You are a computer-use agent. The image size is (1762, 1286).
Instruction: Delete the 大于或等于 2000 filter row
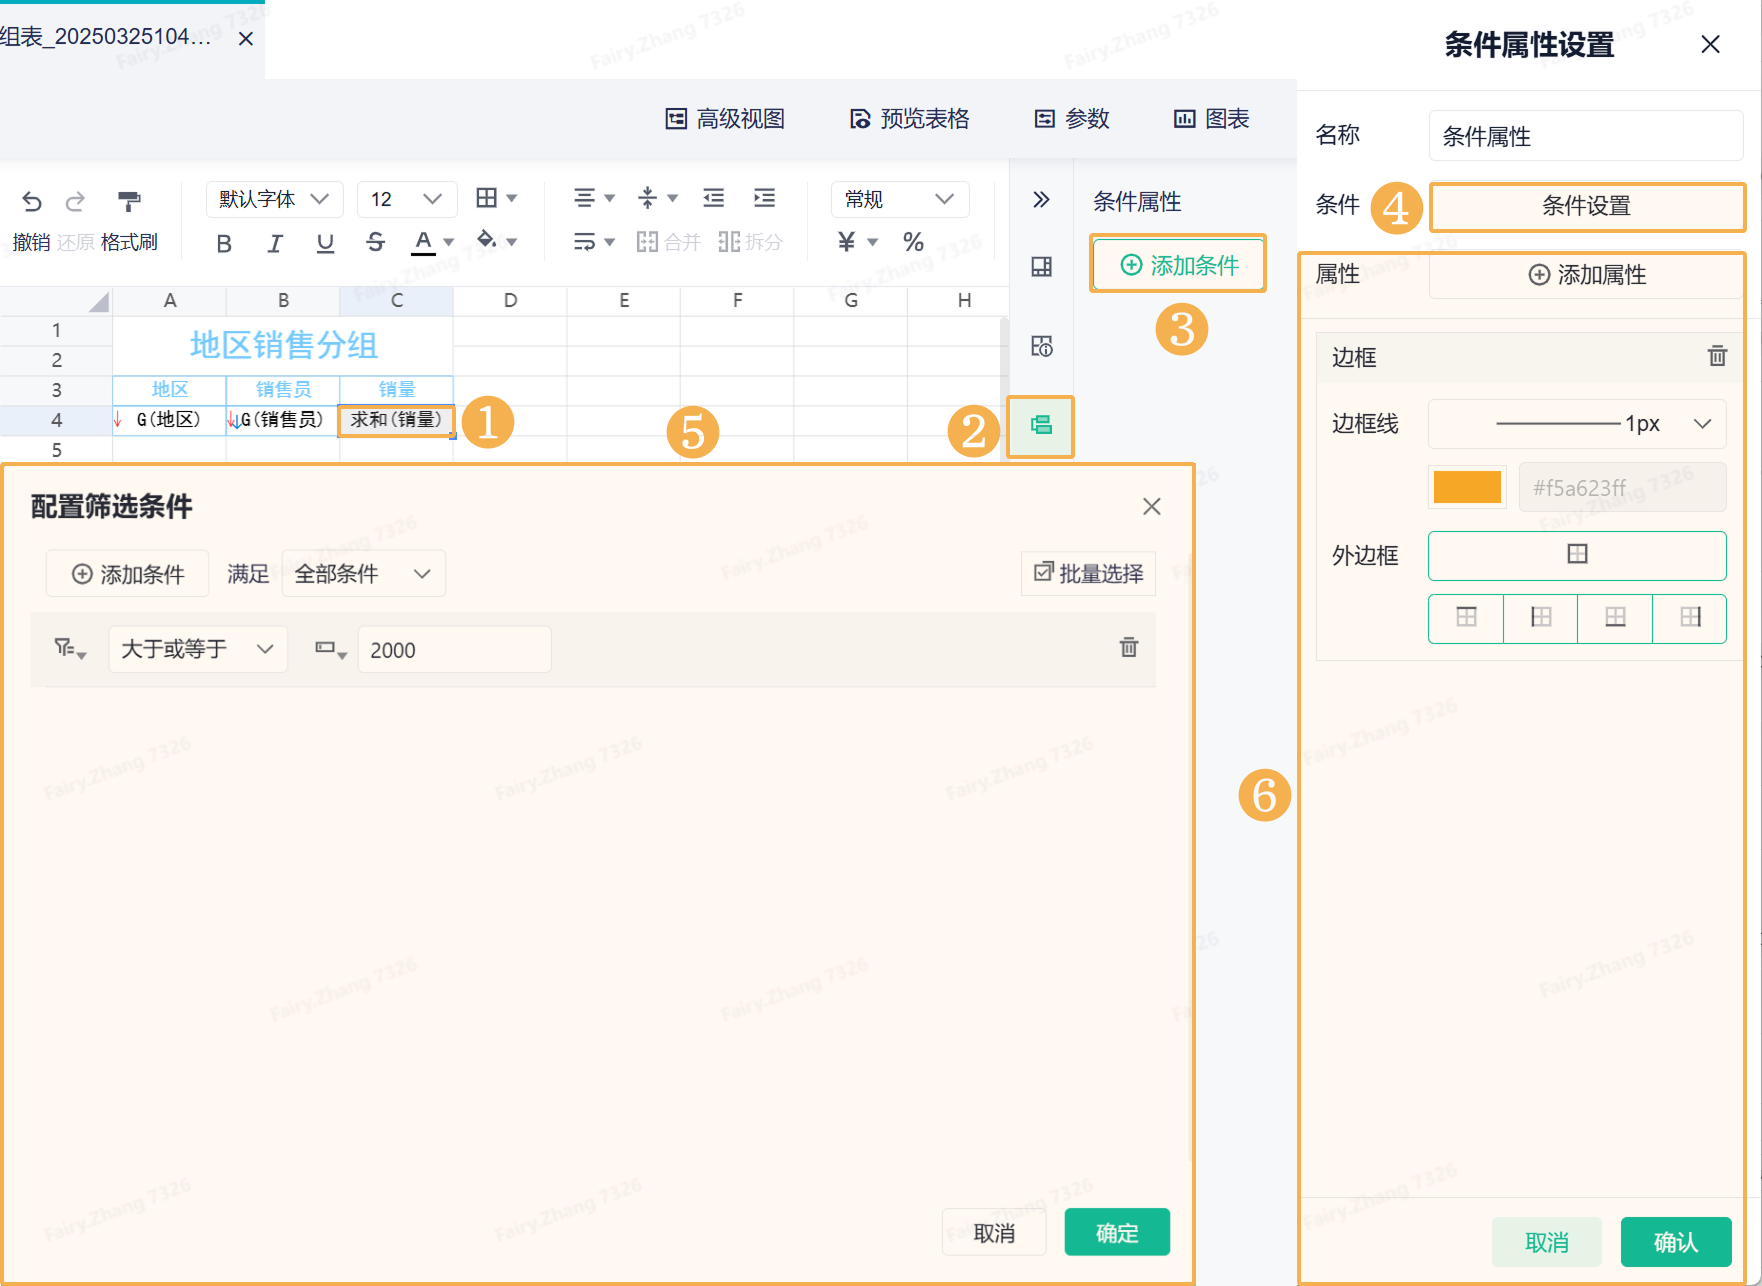point(1129,647)
